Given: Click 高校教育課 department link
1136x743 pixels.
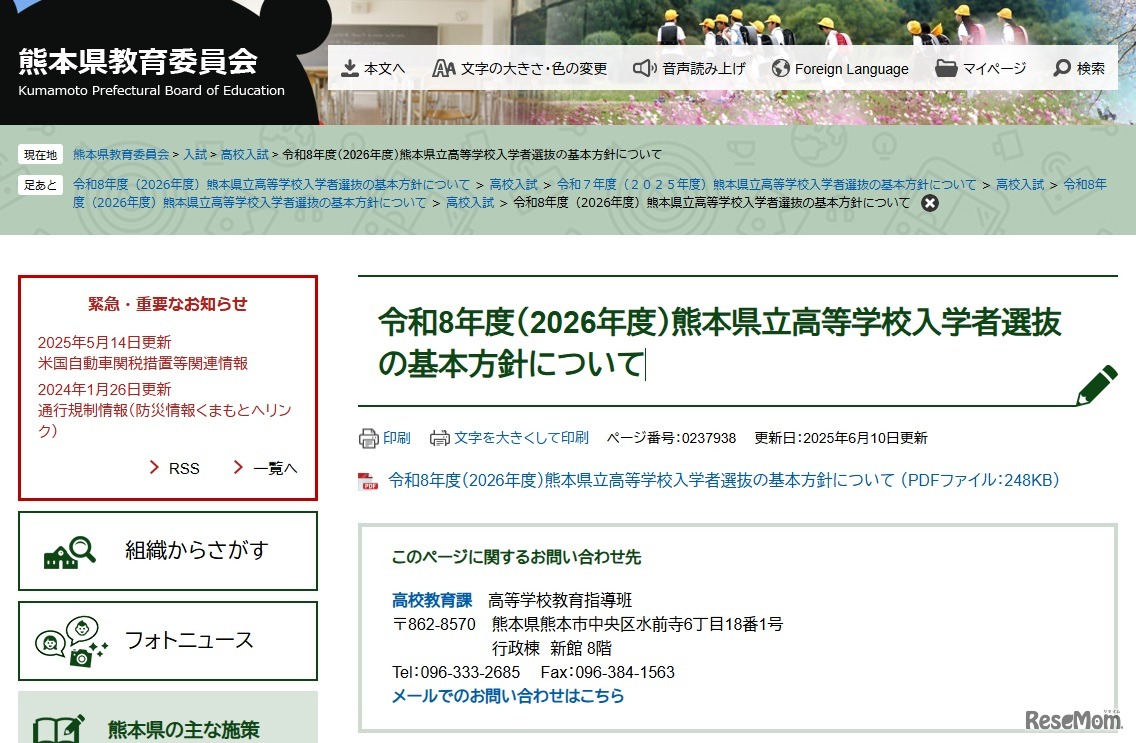Looking at the screenshot, I should (x=431, y=600).
